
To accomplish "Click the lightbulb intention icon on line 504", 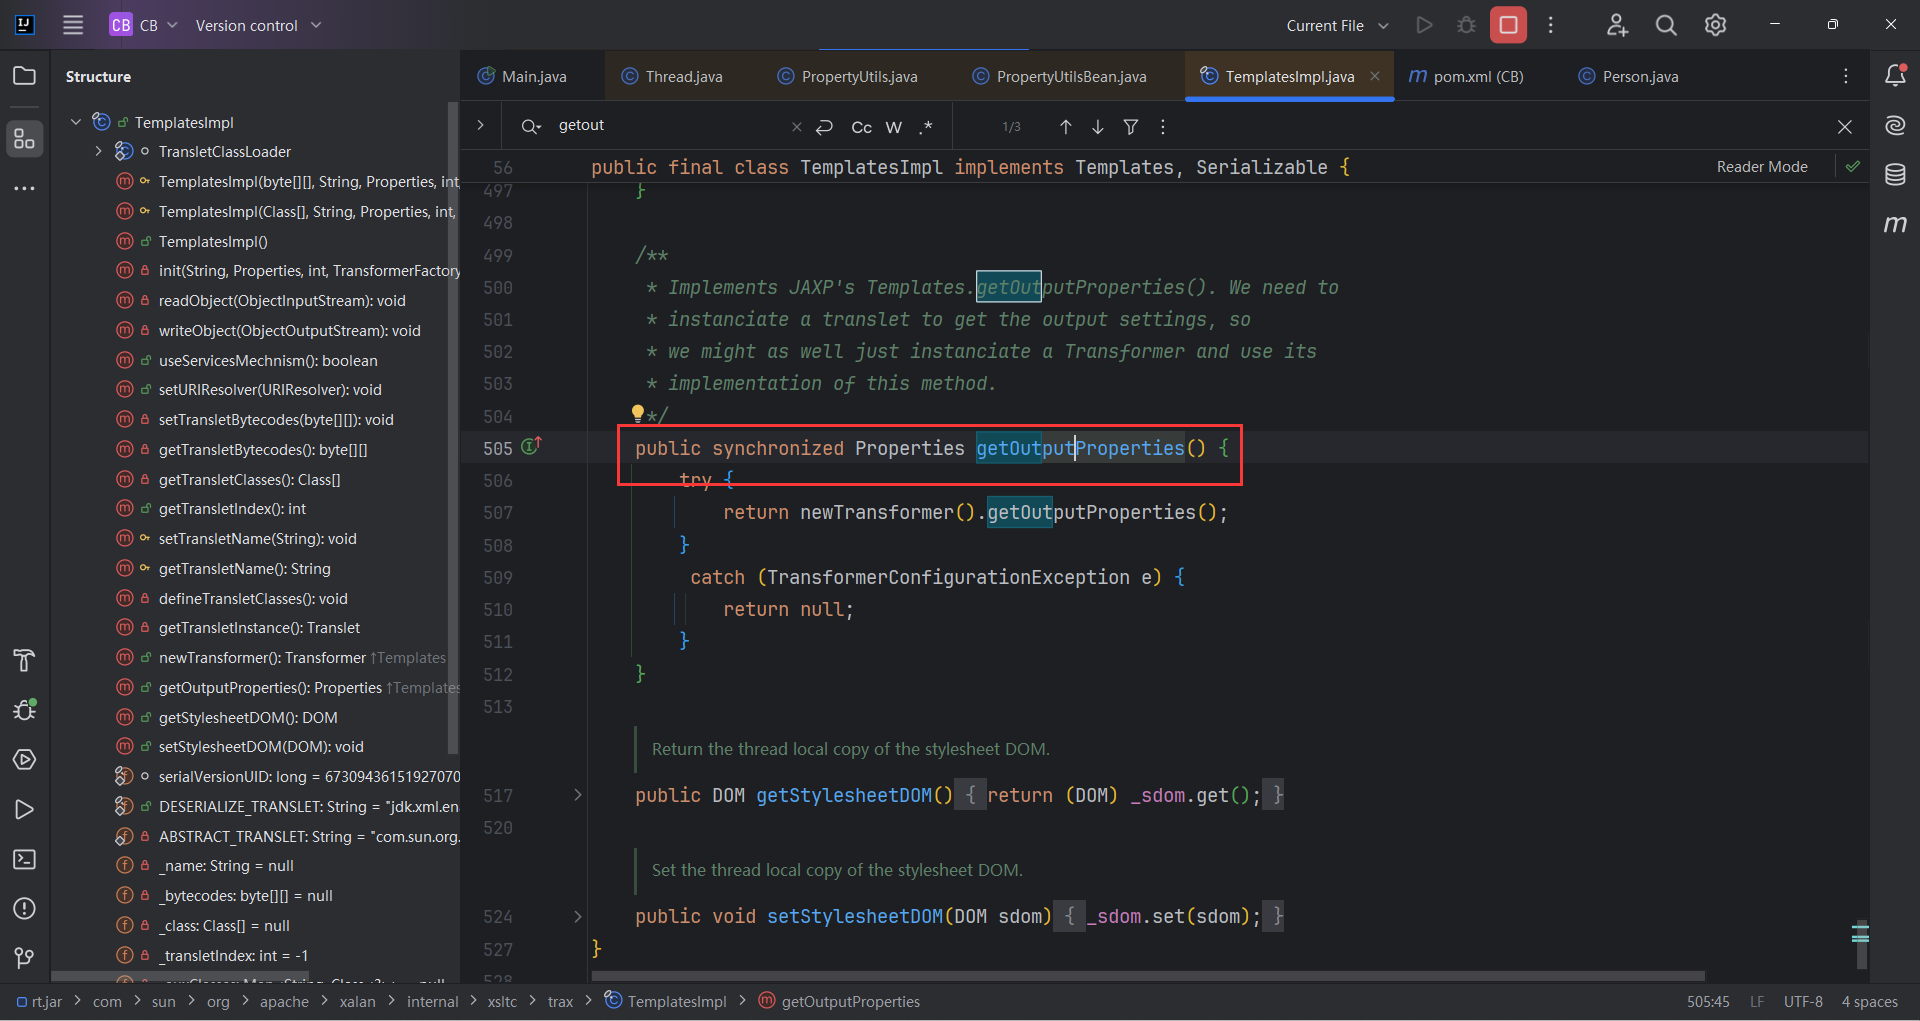I will click(x=638, y=413).
